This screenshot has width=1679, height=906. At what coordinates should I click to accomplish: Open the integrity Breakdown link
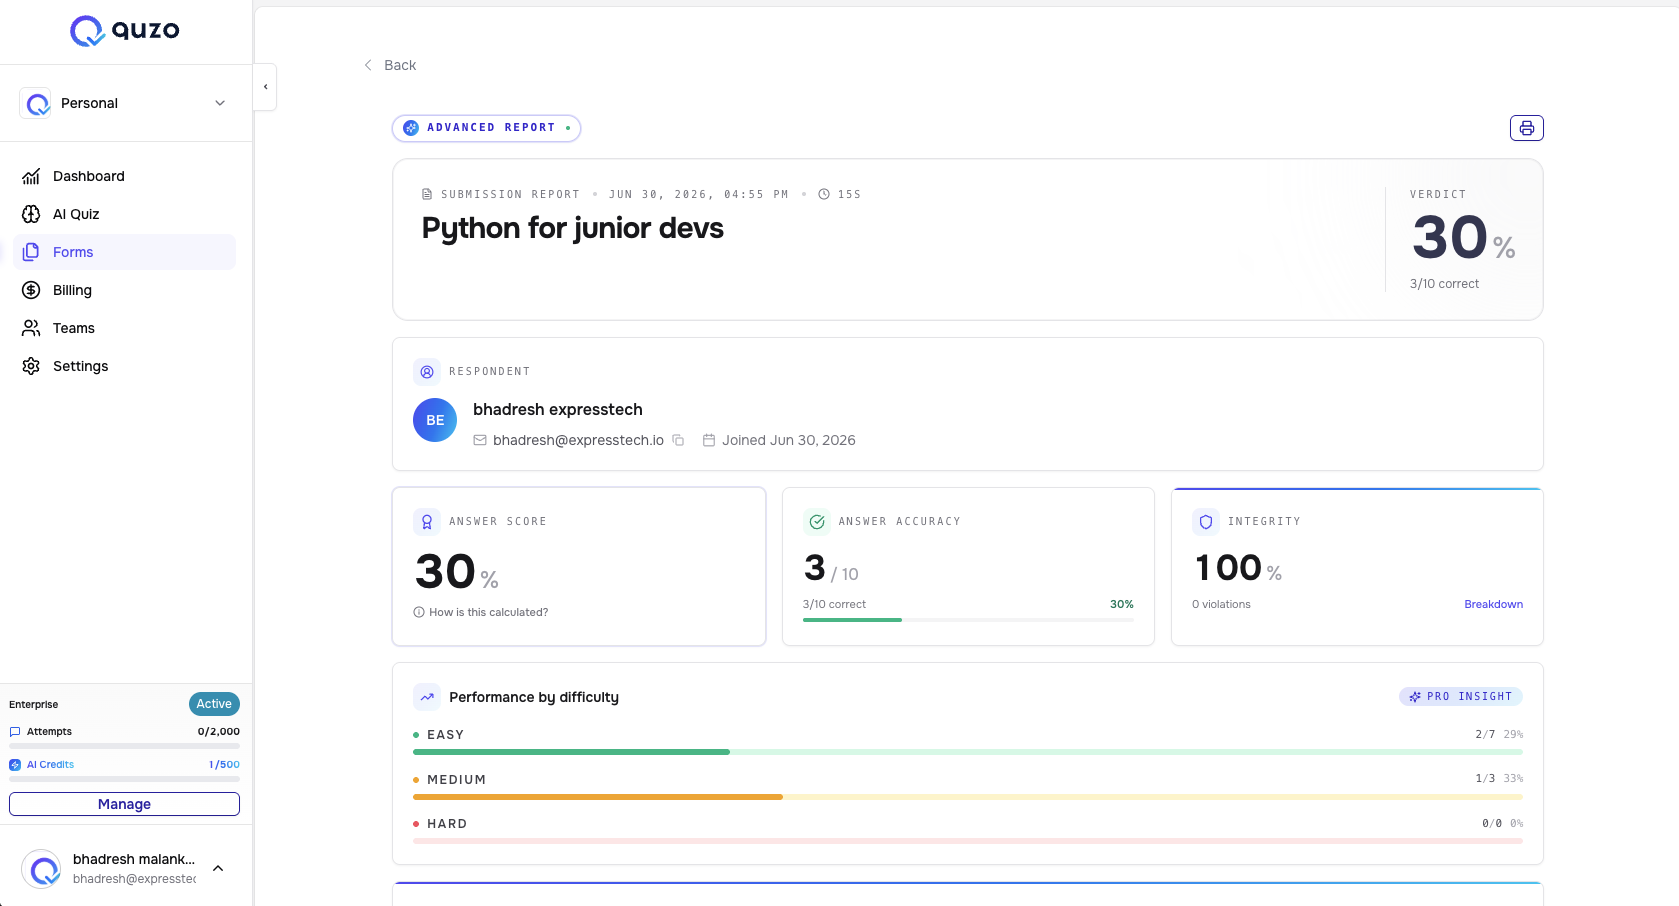(1493, 604)
